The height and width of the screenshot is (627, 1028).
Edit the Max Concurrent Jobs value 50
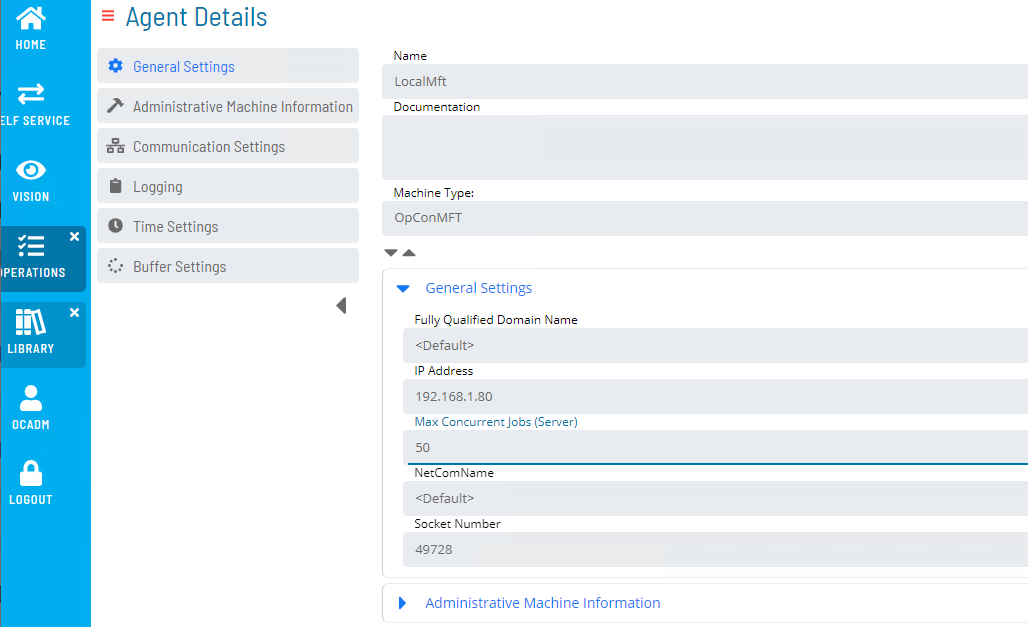point(715,447)
